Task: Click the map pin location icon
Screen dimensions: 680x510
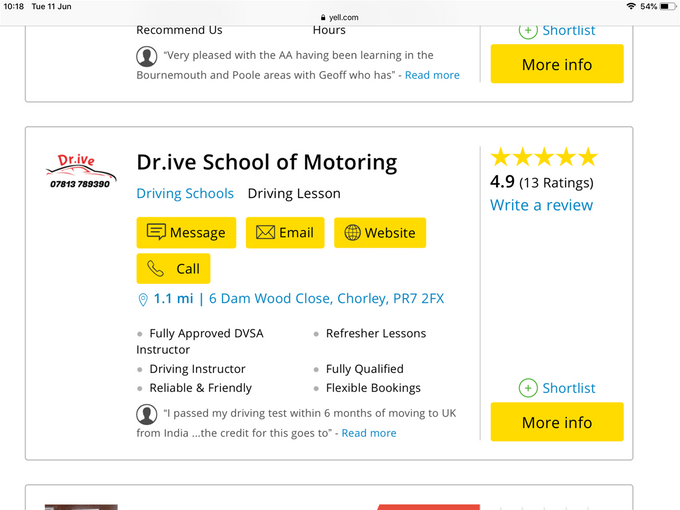Action: point(143,299)
